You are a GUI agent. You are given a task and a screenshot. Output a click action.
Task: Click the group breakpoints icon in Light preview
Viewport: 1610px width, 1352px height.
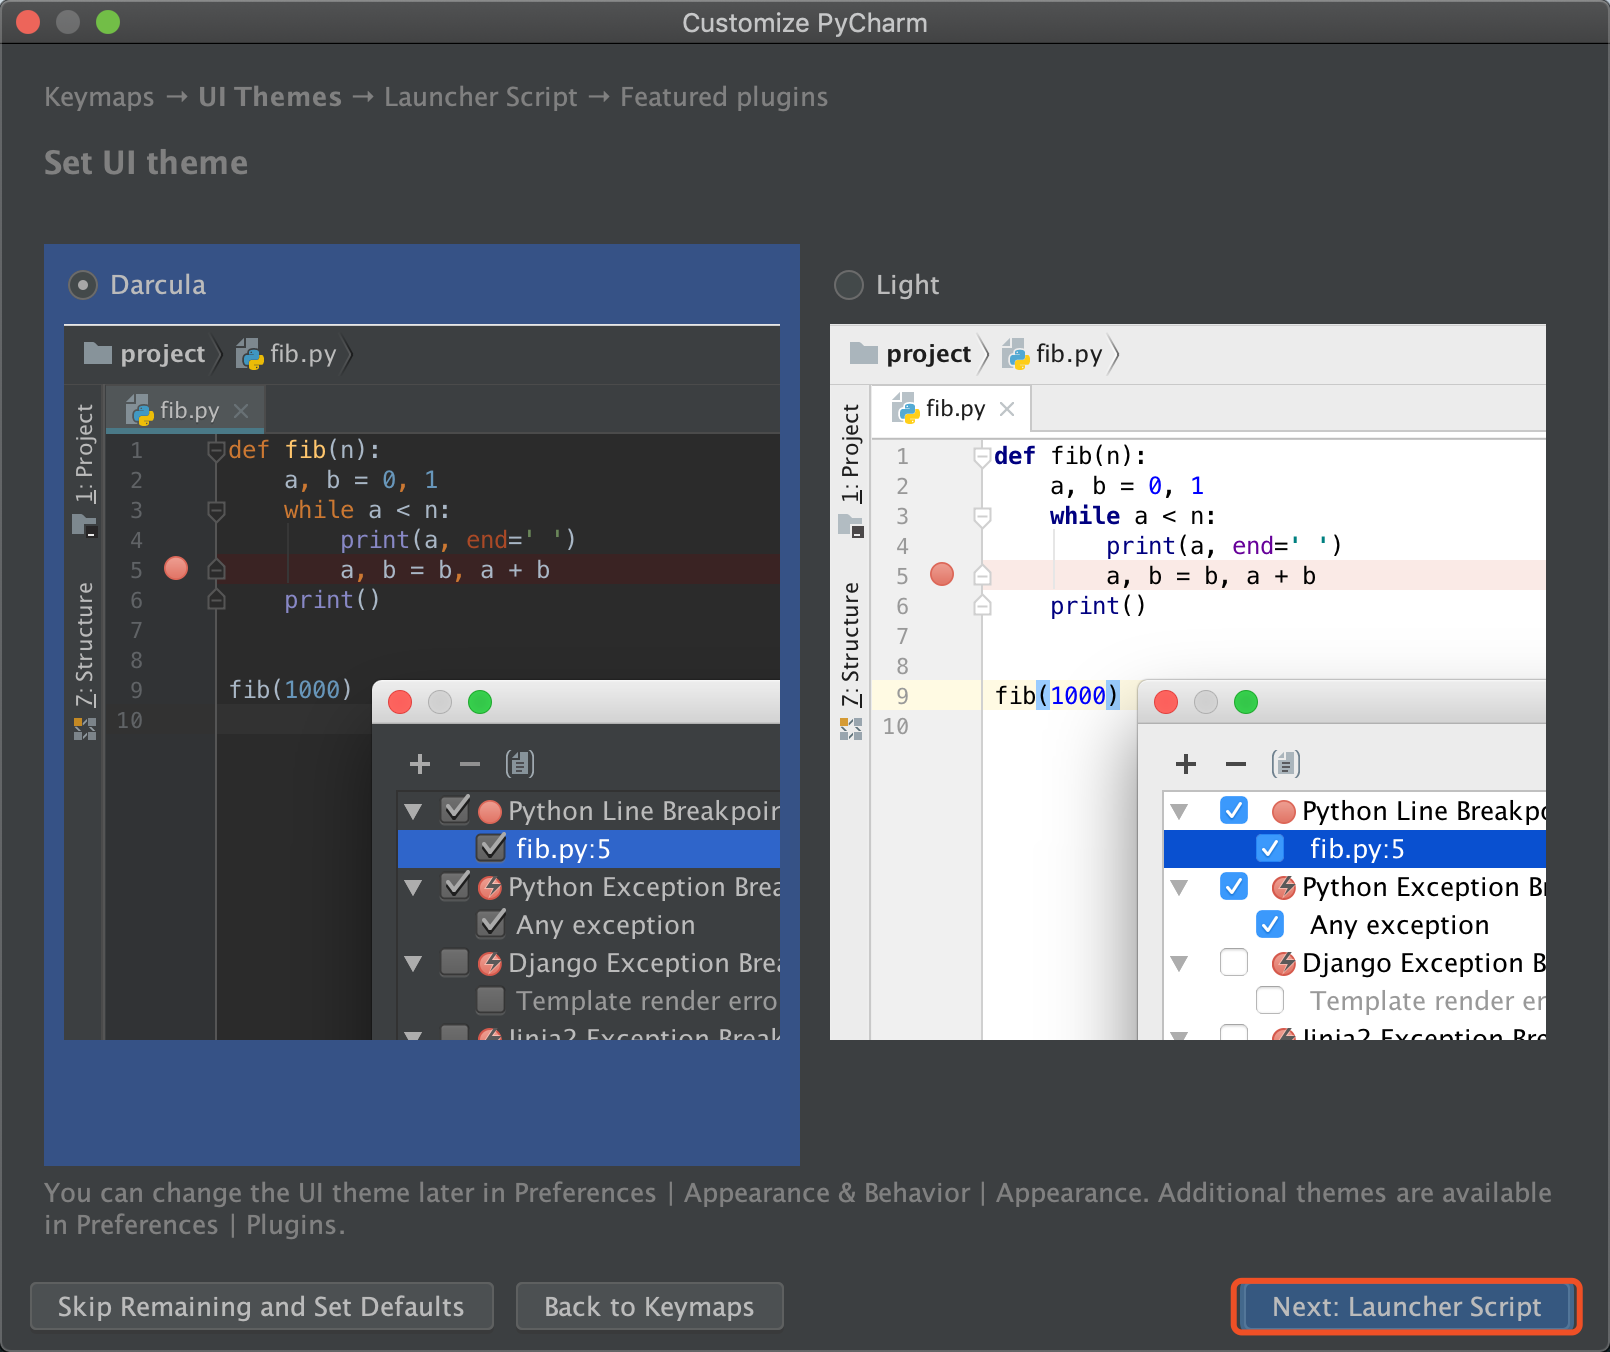click(1286, 764)
